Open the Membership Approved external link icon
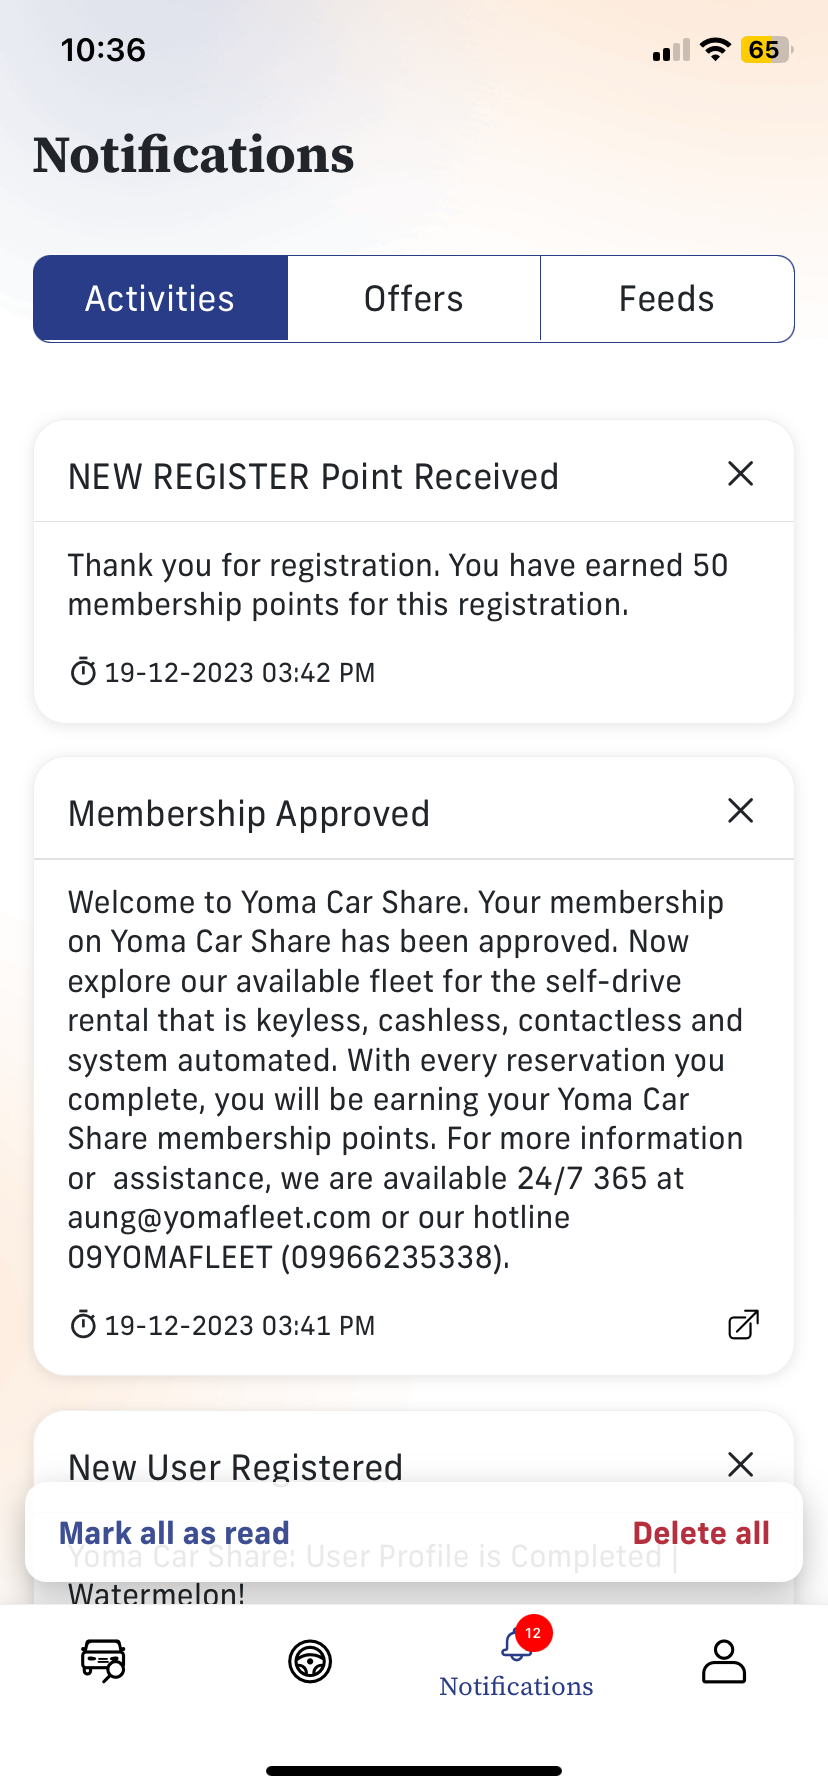The image size is (828, 1792). tap(743, 1325)
